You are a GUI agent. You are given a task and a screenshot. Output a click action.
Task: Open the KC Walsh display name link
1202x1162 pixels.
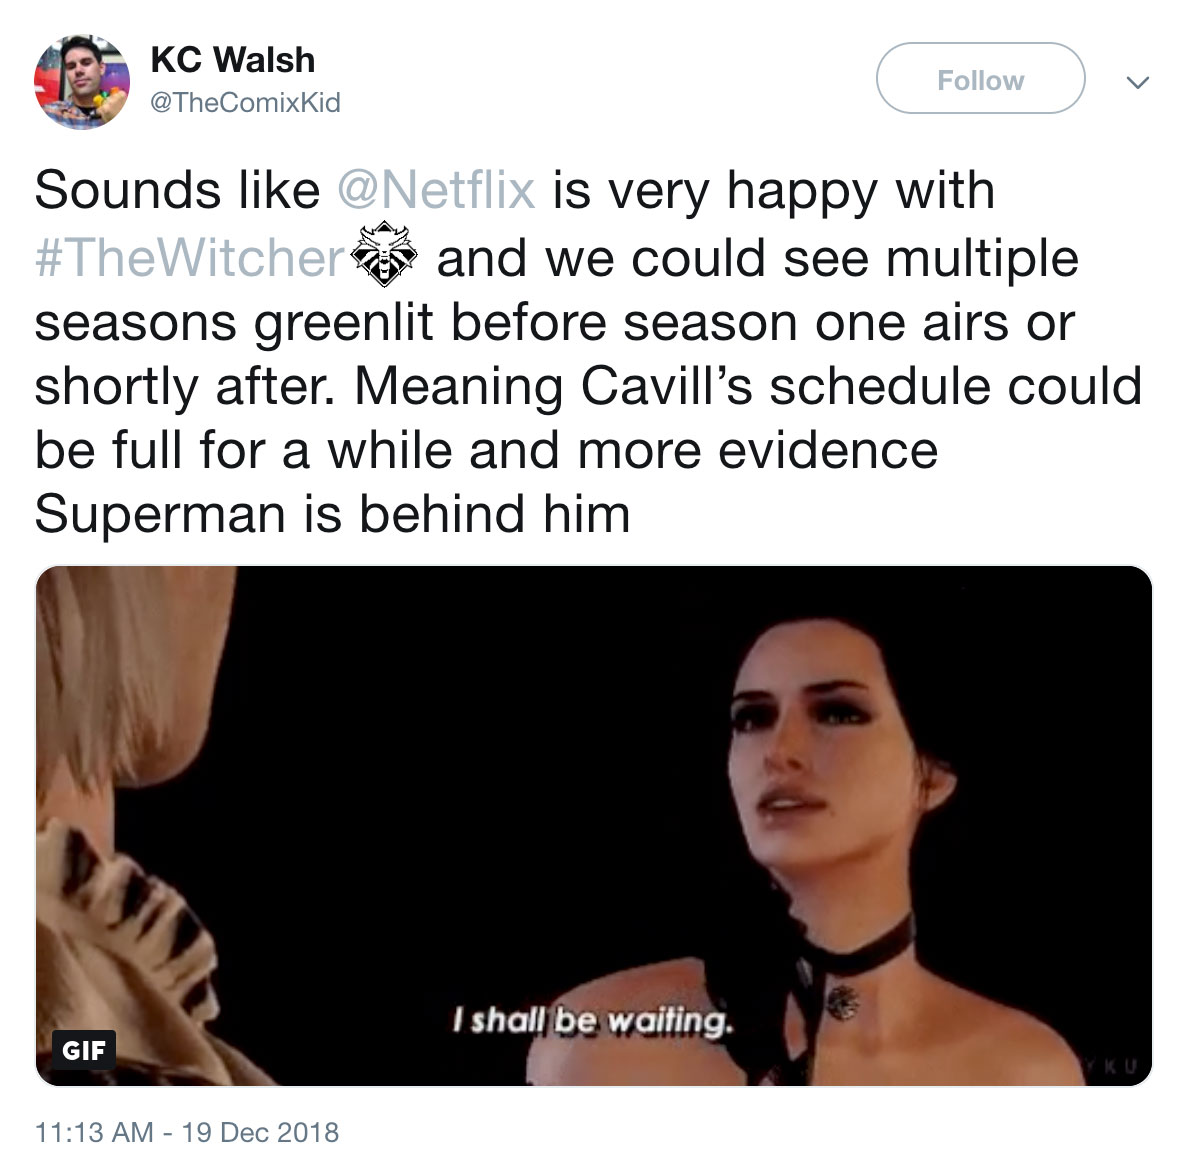(233, 60)
